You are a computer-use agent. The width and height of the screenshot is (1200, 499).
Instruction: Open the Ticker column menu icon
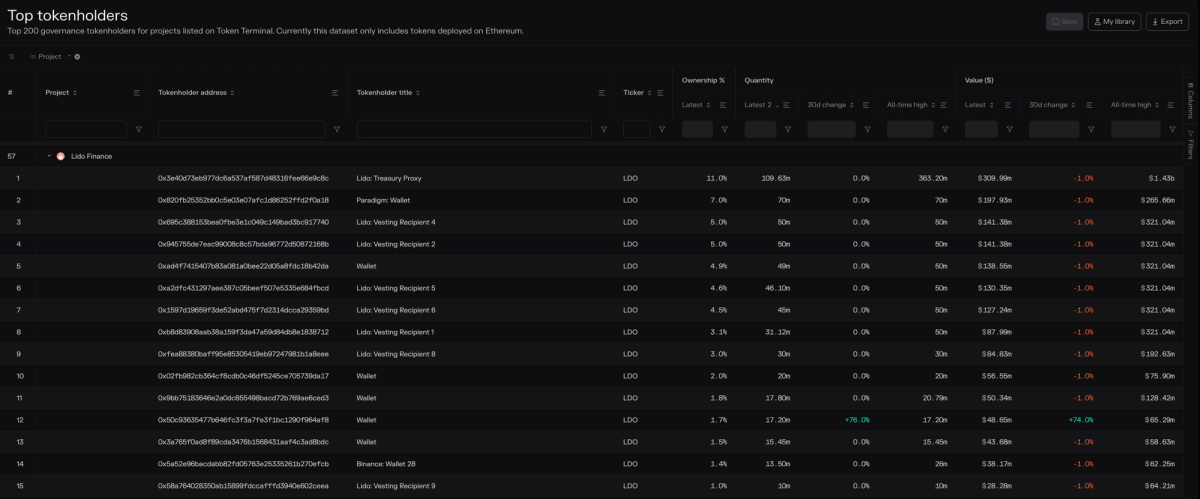661,93
